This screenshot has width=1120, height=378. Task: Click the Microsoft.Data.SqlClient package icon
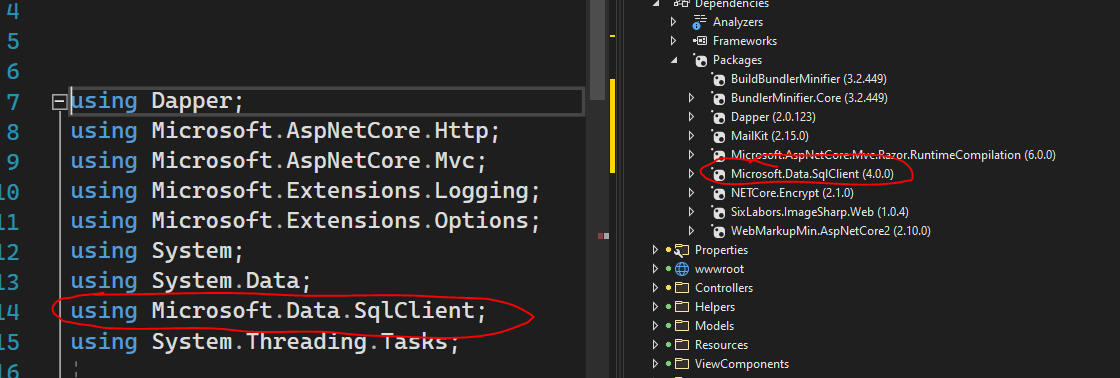click(718, 174)
